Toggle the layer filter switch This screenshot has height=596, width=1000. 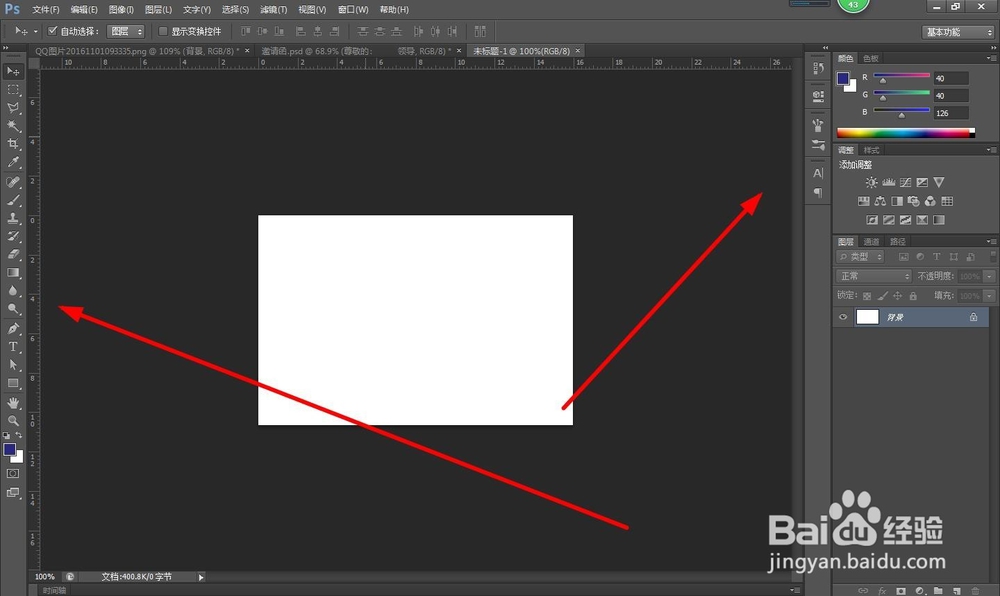coord(992,256)
